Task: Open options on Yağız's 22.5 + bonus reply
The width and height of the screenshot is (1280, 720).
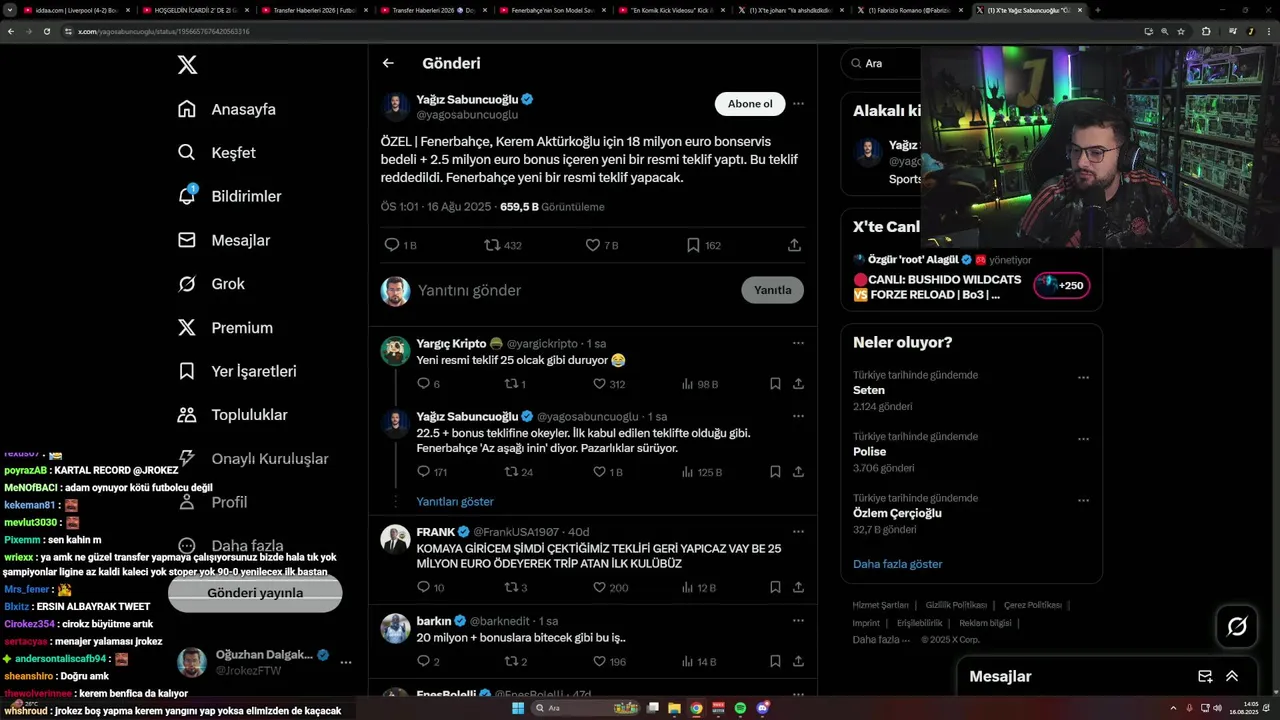Action: coord(798,416)
